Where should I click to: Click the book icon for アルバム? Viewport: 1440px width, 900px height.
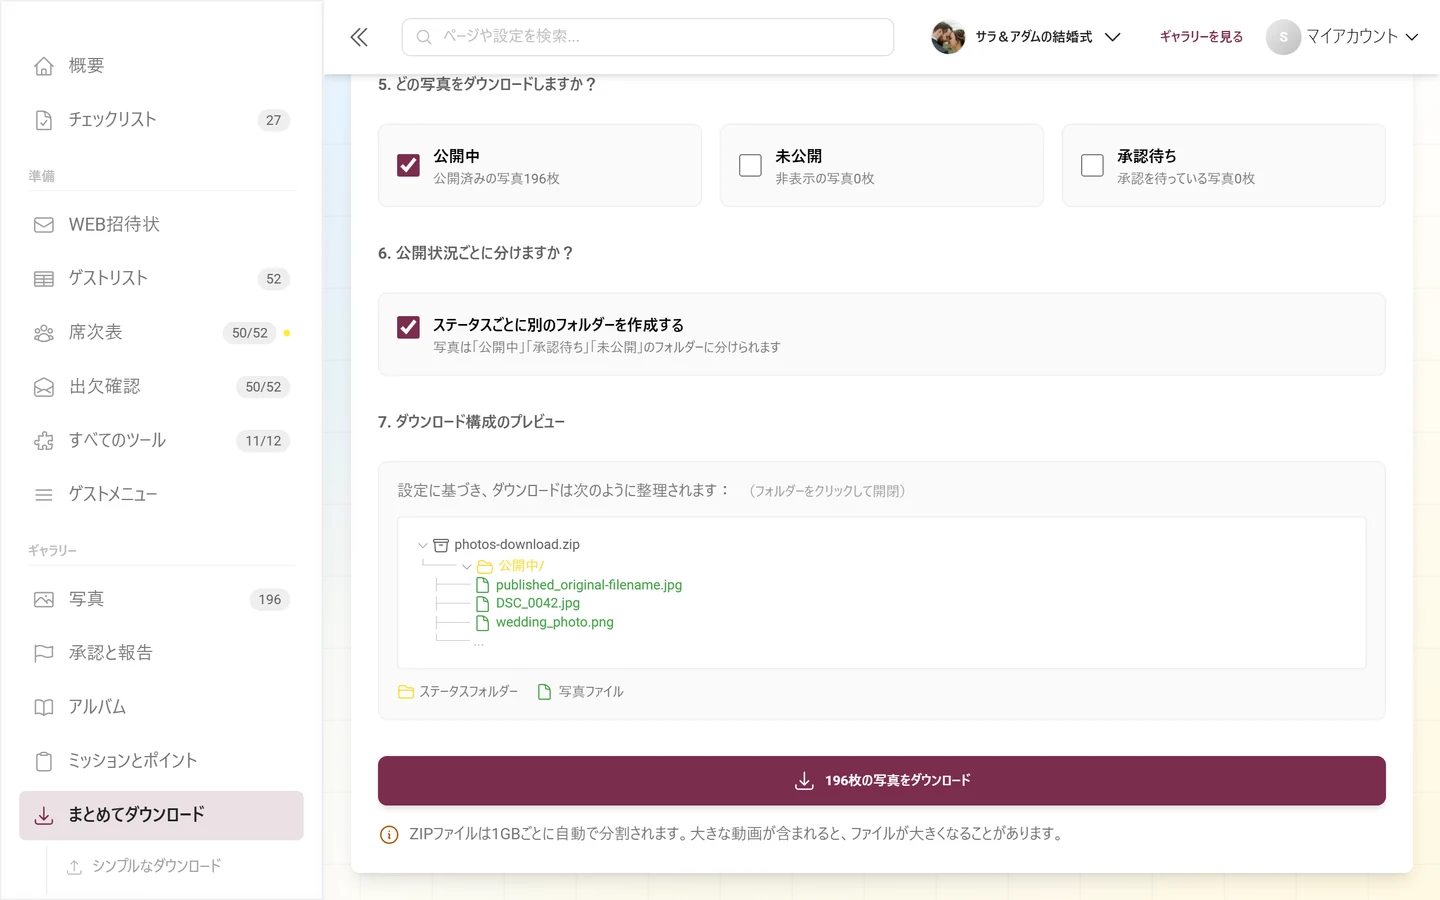pyautogui.click(x=44, y=708)
